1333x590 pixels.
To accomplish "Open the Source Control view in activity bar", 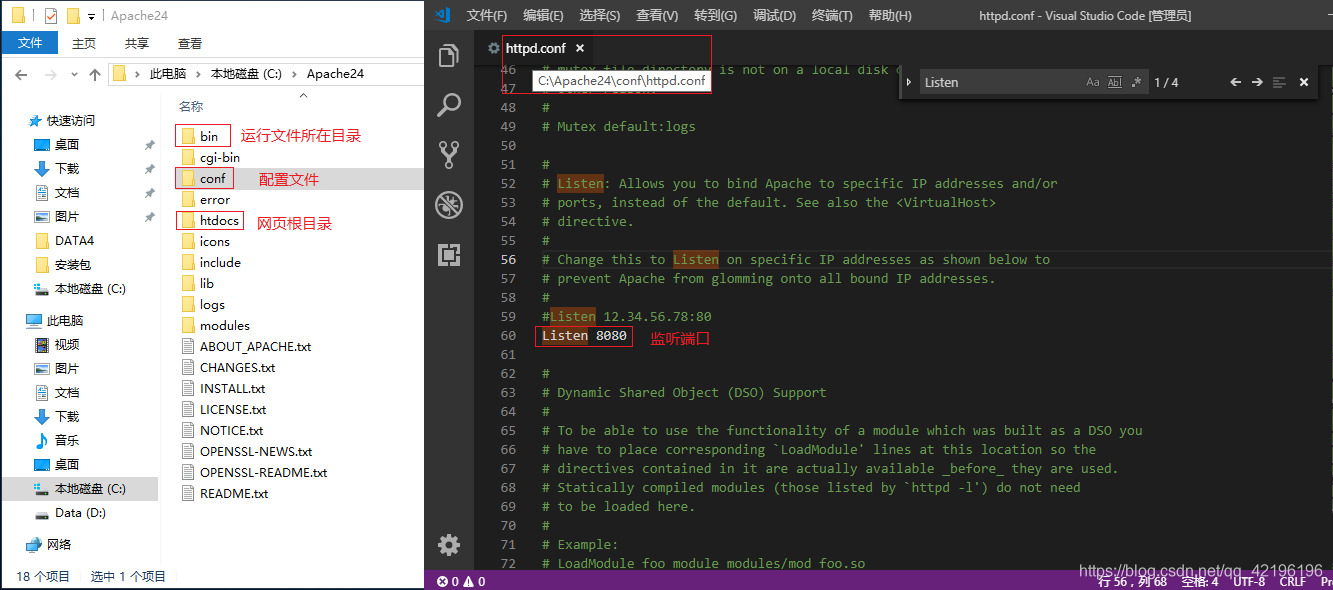I will [449, 154].
